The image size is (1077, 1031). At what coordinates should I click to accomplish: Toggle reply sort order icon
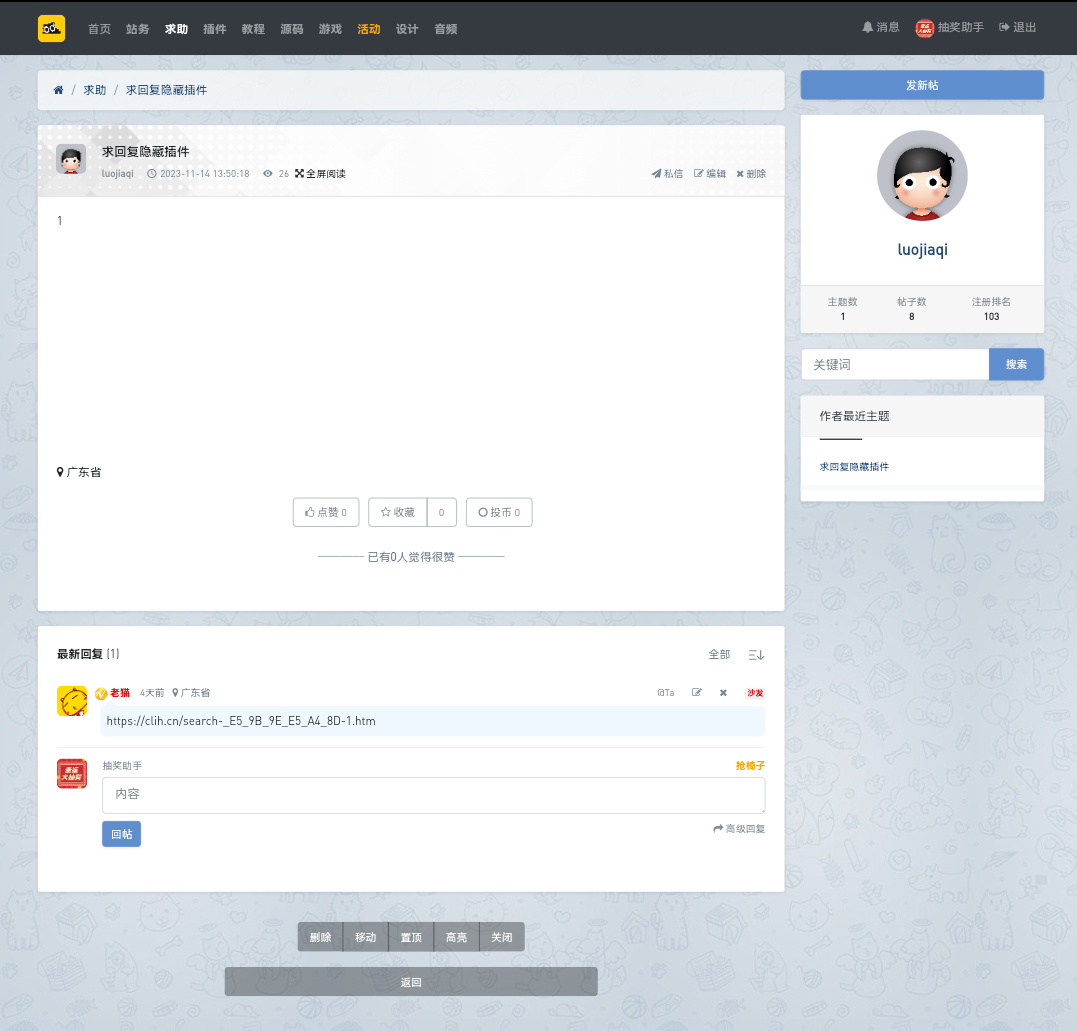[756, 655]
